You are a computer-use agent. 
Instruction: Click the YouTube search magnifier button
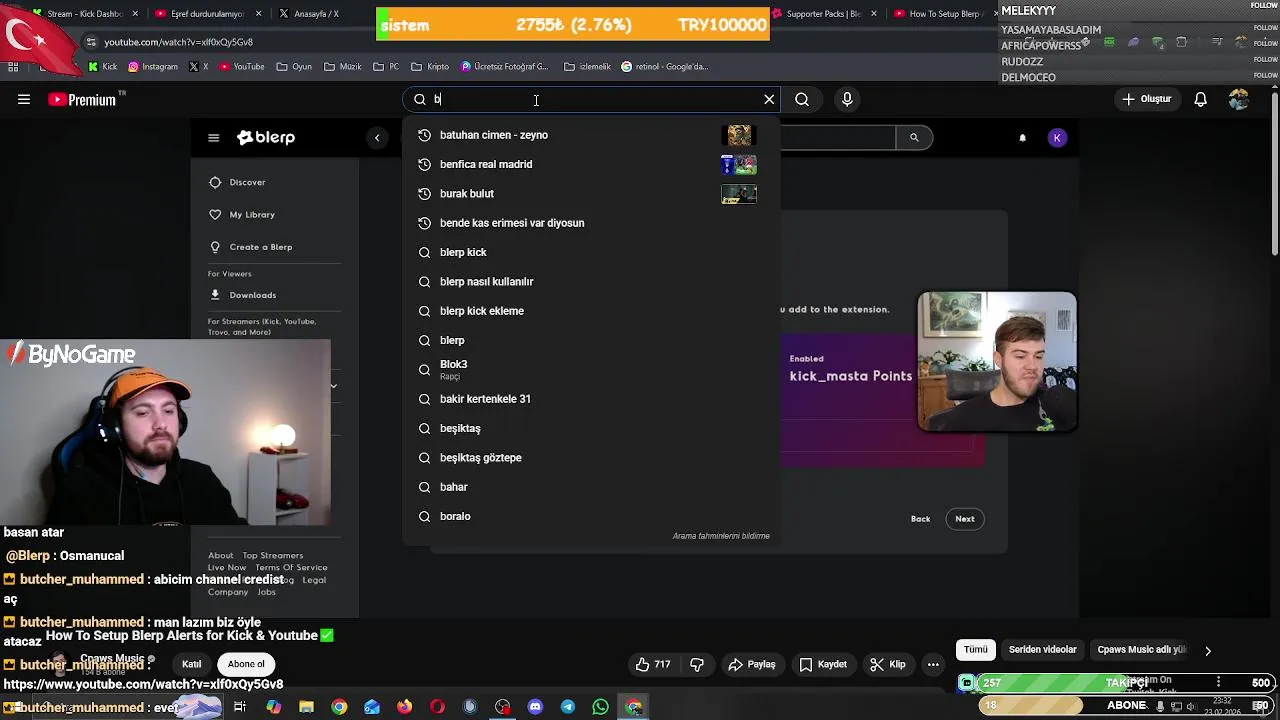pos(802,99)
